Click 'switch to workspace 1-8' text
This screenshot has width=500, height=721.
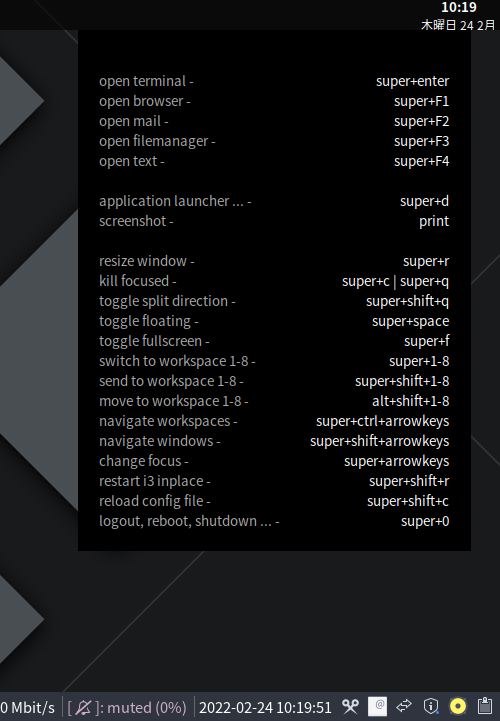point(177,361)
